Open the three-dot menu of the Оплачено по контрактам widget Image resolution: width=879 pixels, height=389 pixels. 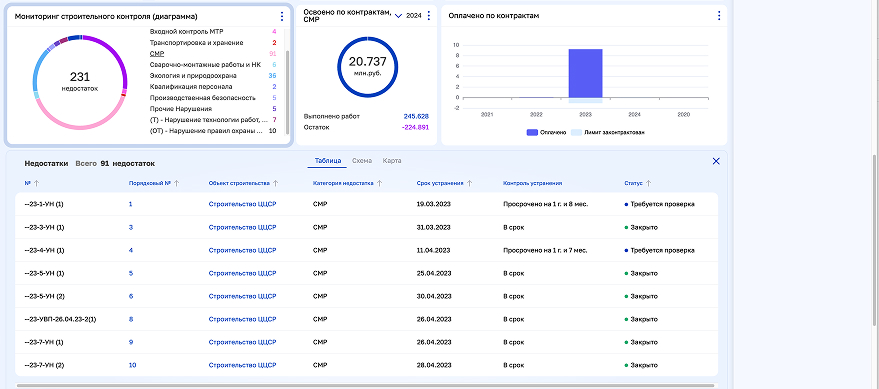(719, 16)
